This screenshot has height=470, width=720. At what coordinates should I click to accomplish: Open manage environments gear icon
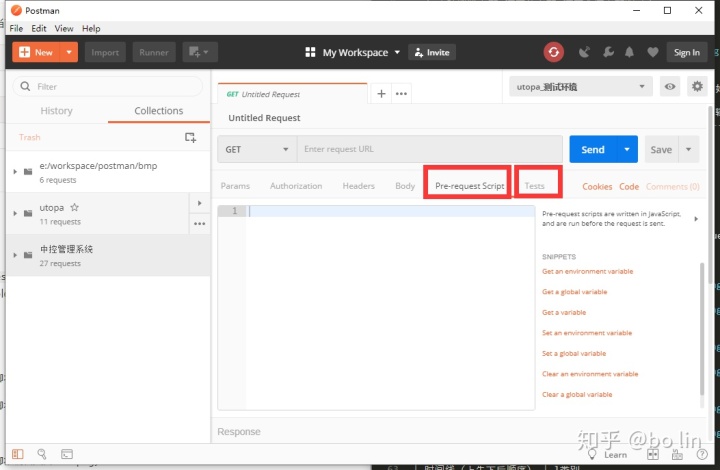pyautogui.click(x=697, y=86)
